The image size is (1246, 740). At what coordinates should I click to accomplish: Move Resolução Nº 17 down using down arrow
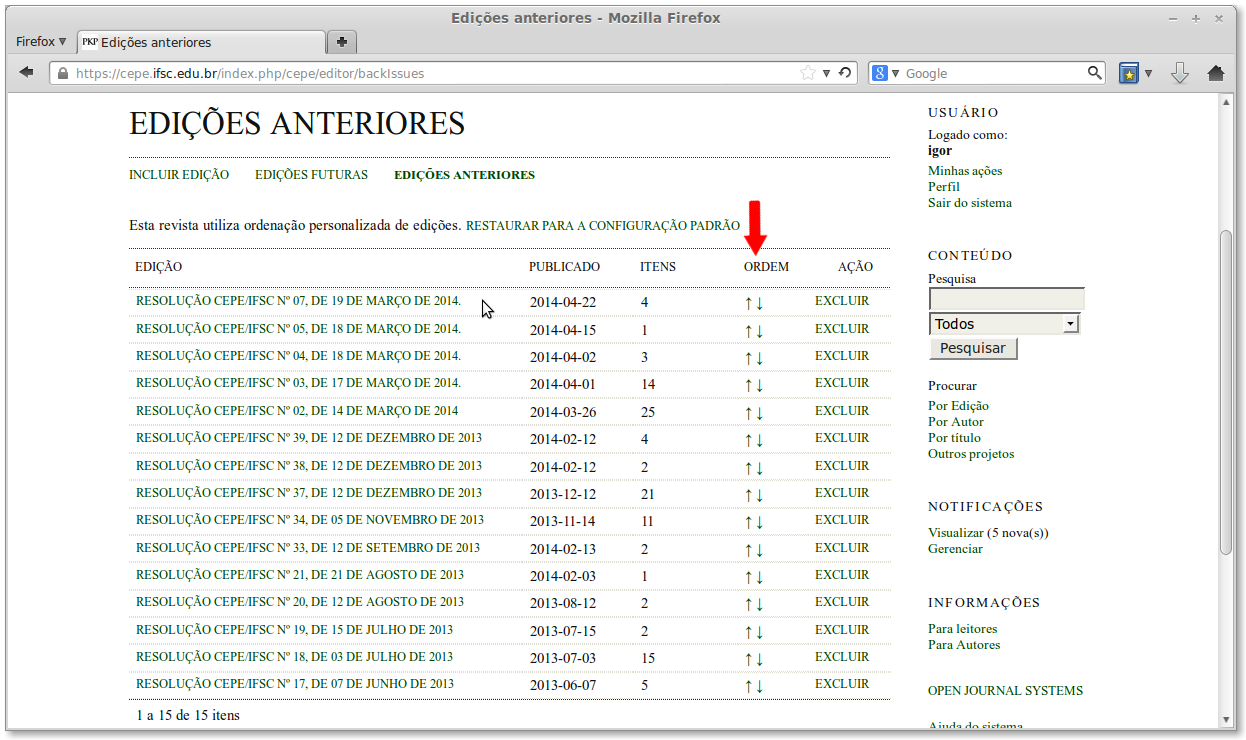point(759,685)
